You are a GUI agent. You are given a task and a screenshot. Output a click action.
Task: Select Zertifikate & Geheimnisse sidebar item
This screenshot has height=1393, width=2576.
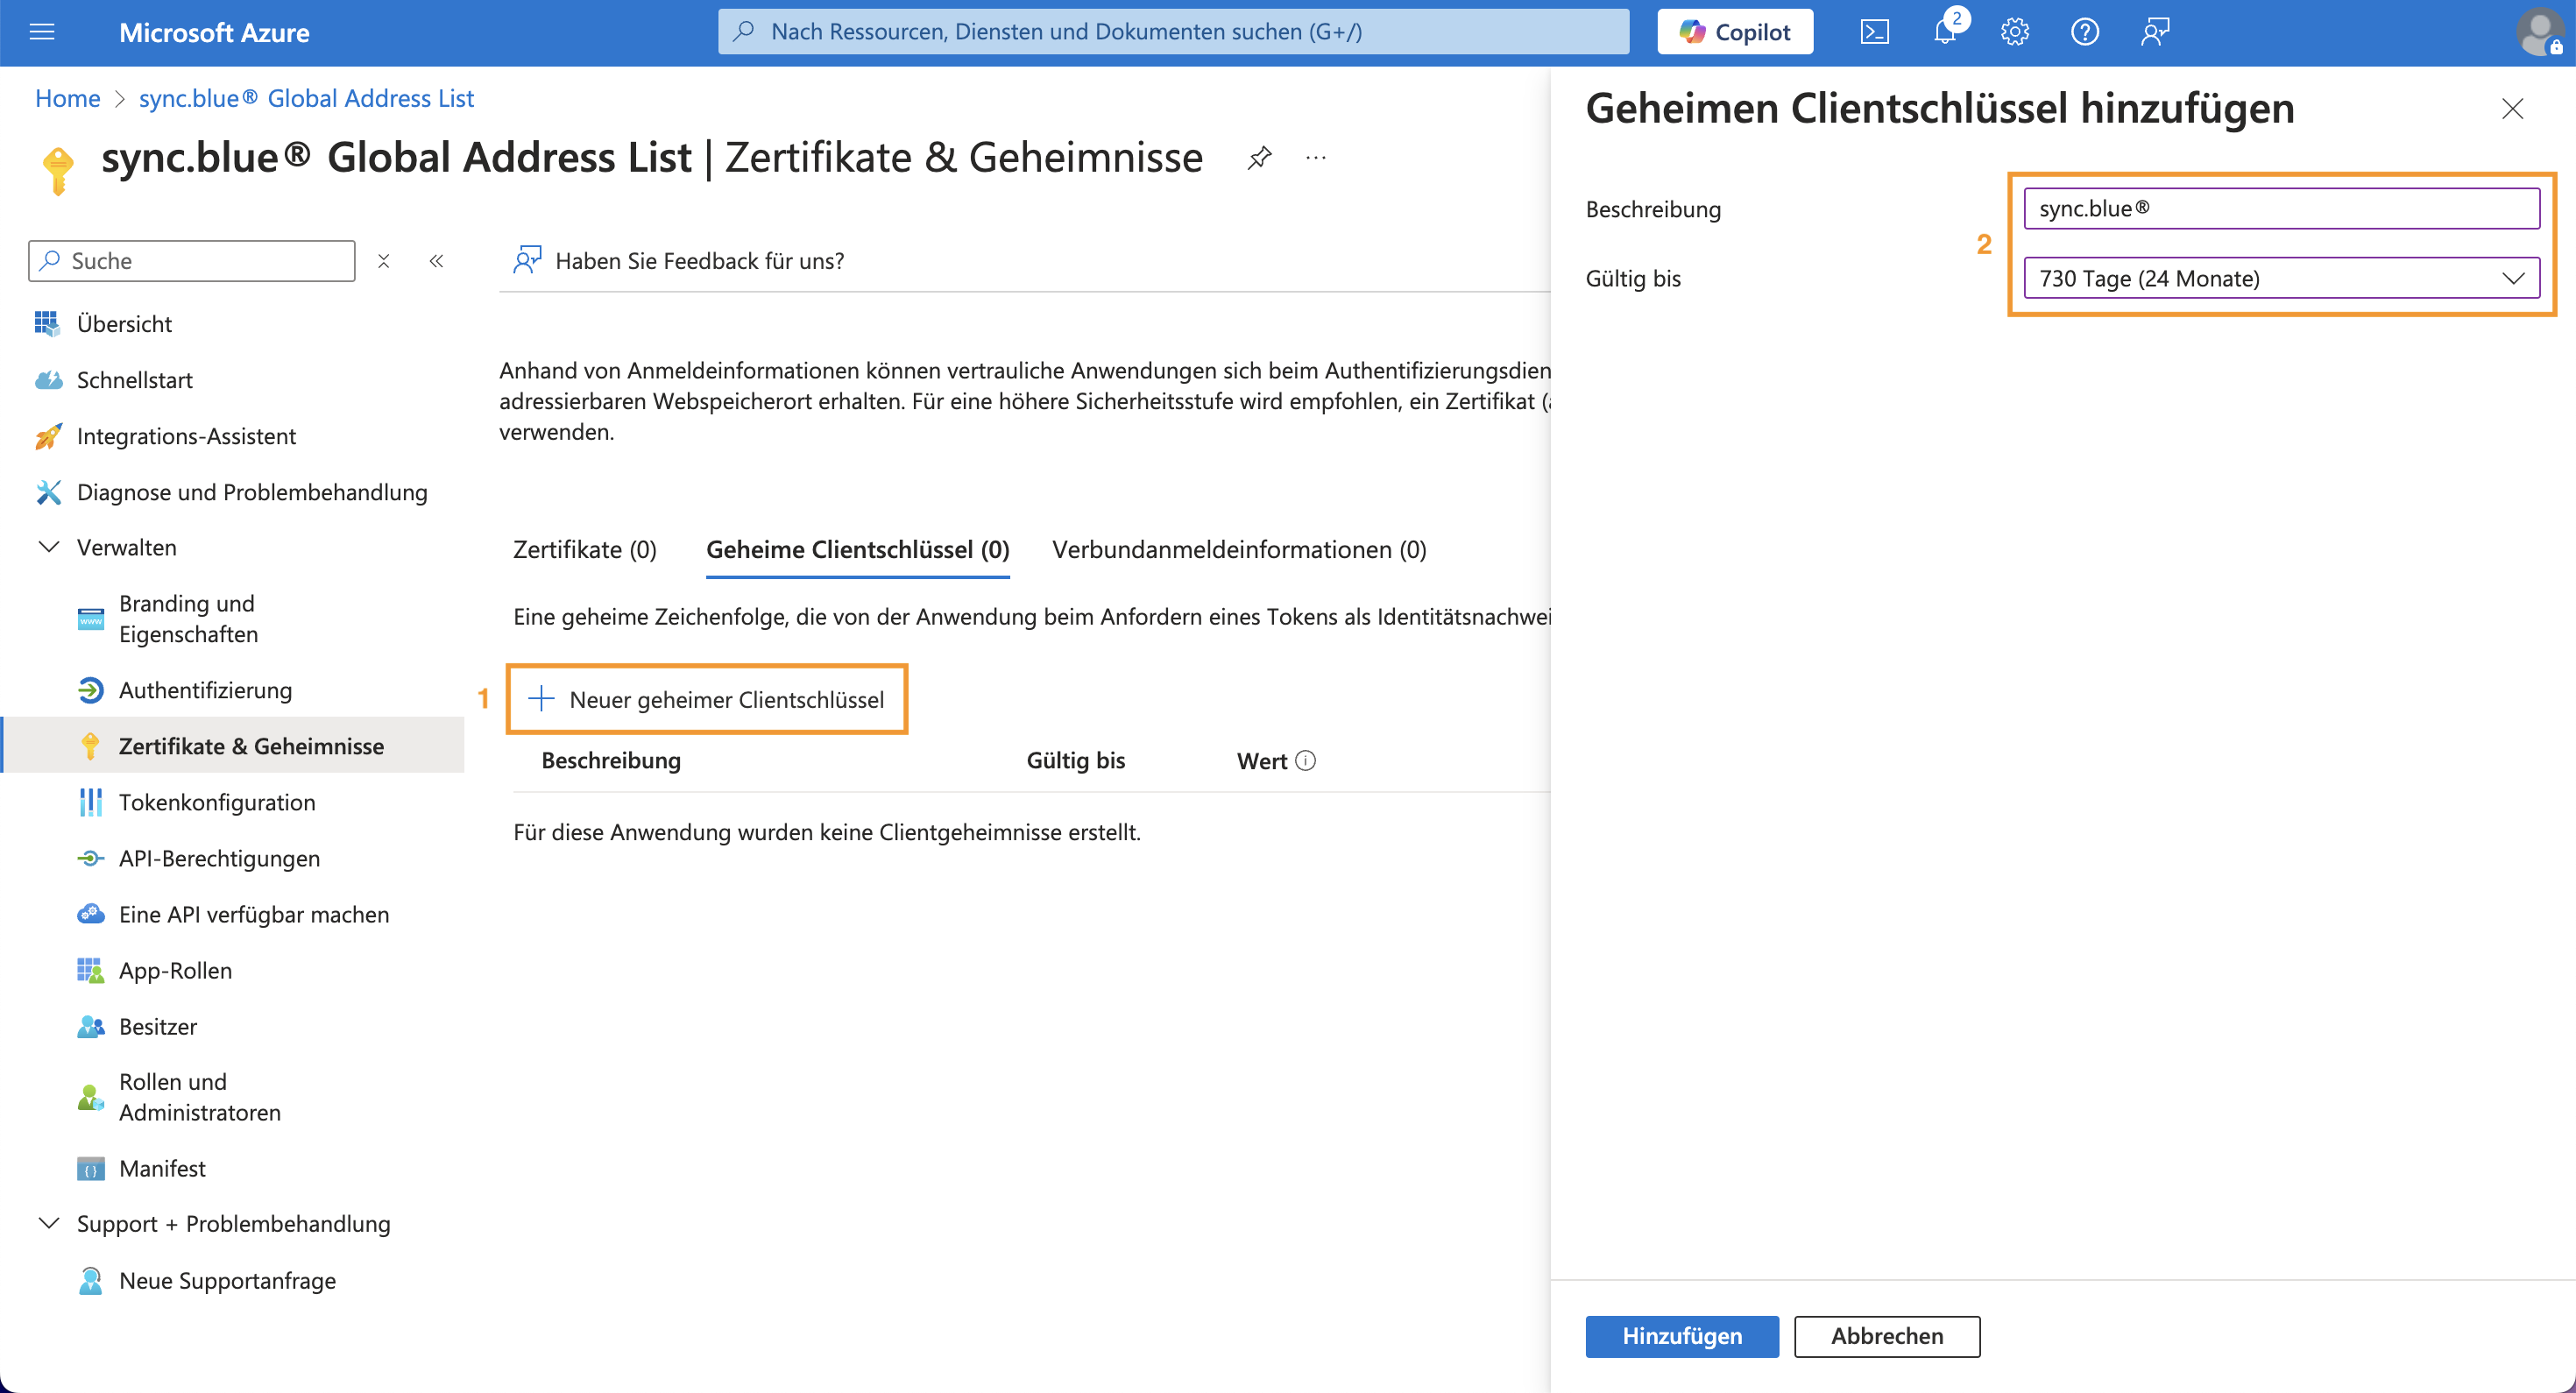[232, 746]
